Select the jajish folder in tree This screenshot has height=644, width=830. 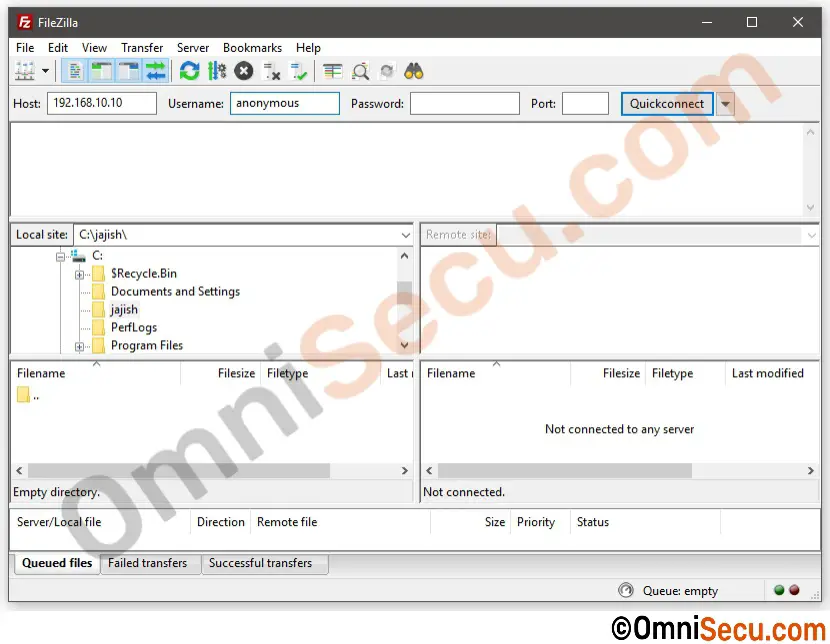point(124,310)
